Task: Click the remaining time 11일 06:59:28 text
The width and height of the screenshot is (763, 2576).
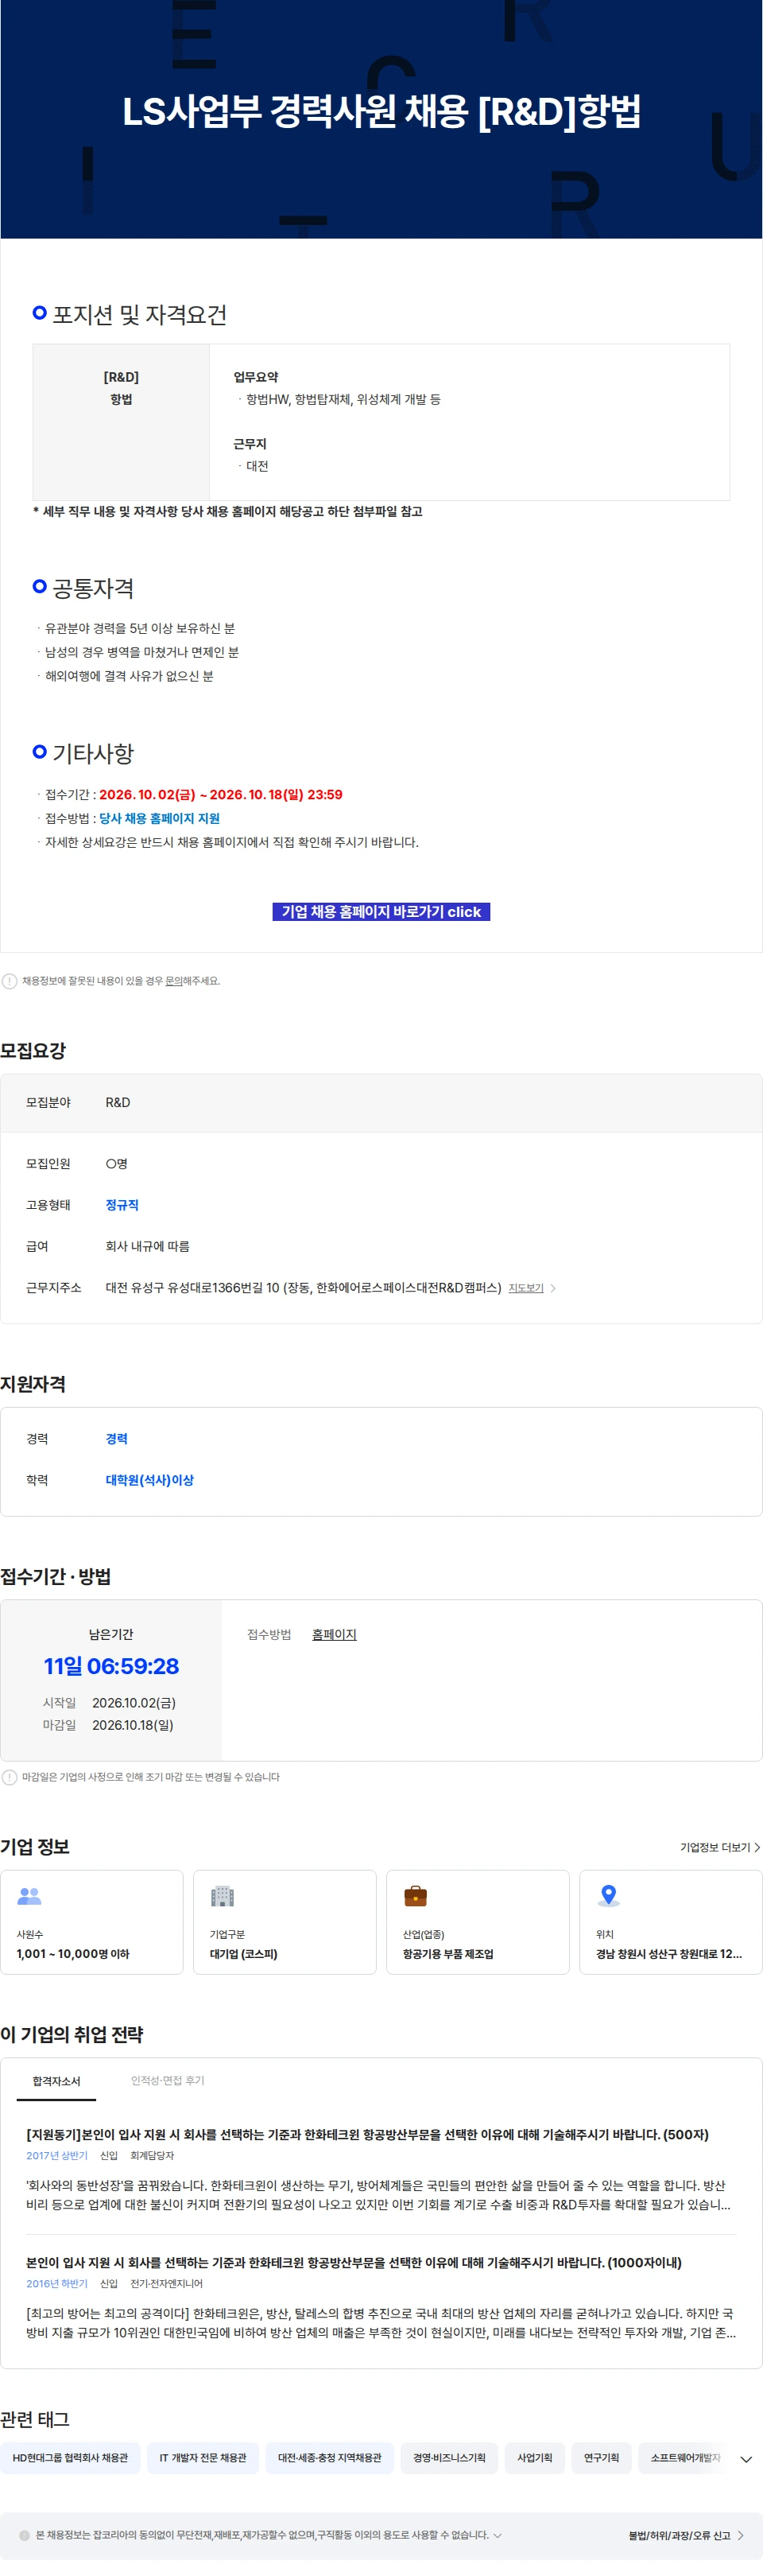Action: pyautogui.click(x=111, y=1666)
